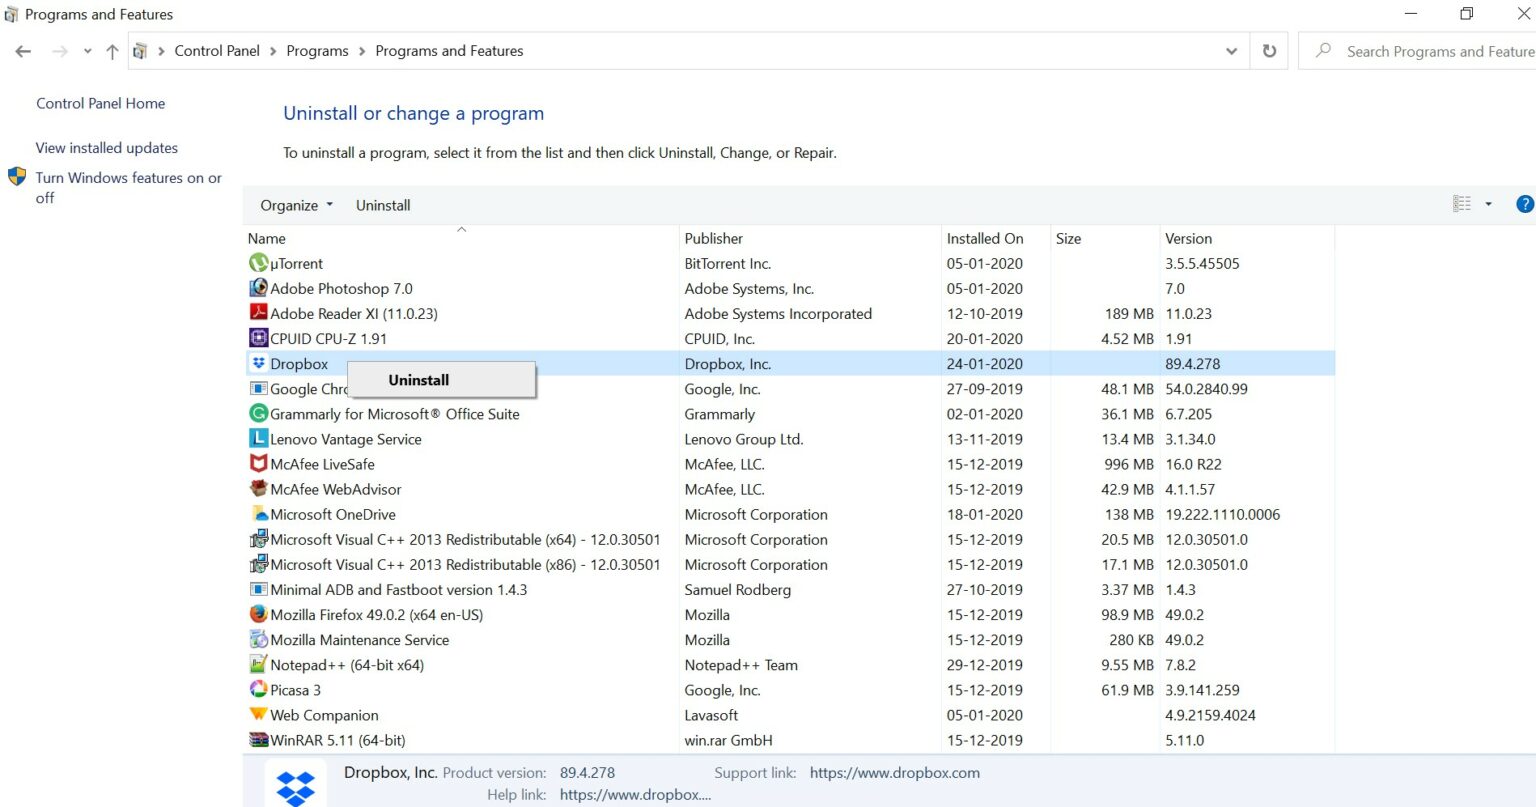Image resolution: width=1536 pixels, height=807 pixels.
Task: Open Help via the question mark icon
Action: (x=1524, y=203)
